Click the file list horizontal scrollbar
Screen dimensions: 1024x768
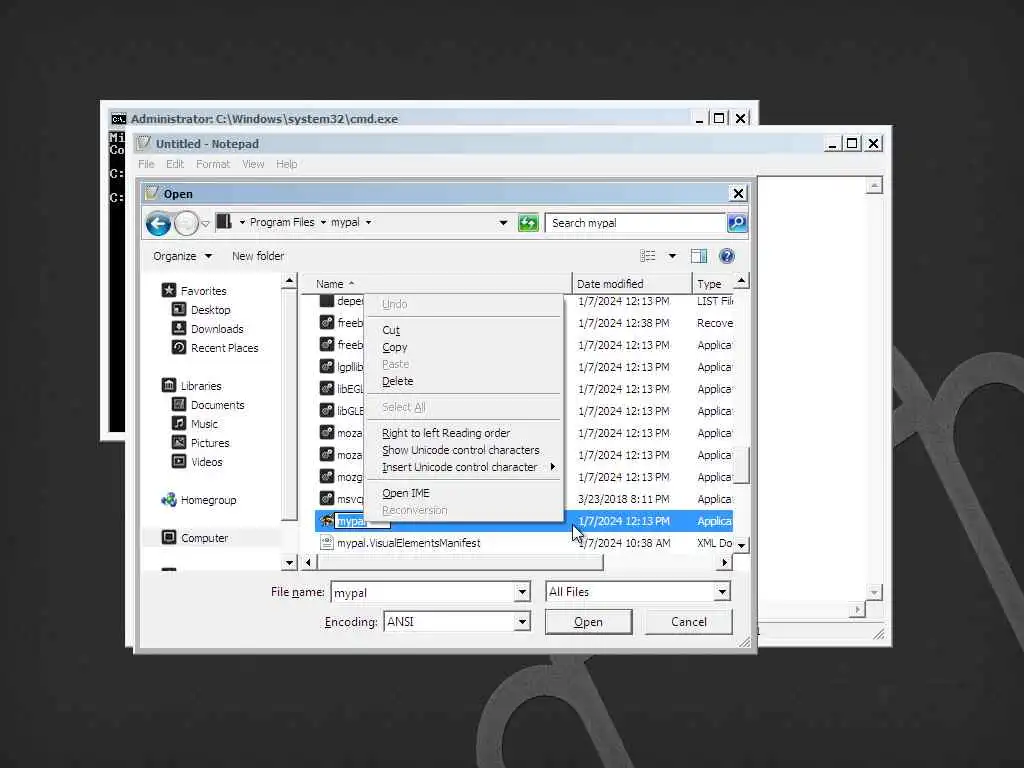point(460,562)
